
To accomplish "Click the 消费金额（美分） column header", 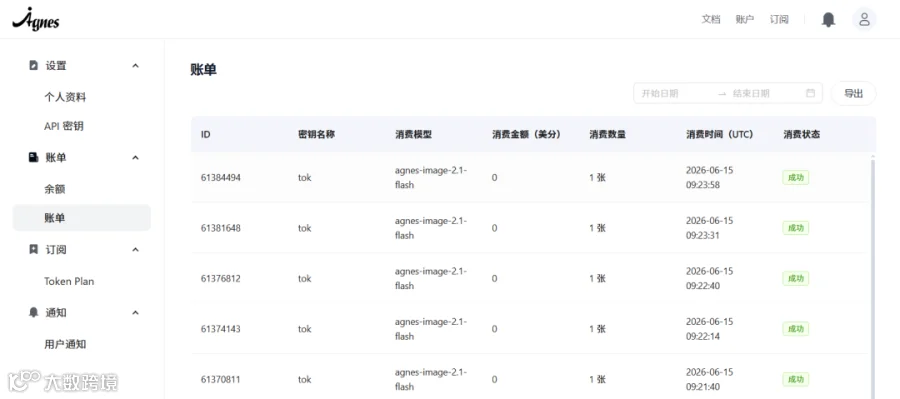I will pos(526,134).
